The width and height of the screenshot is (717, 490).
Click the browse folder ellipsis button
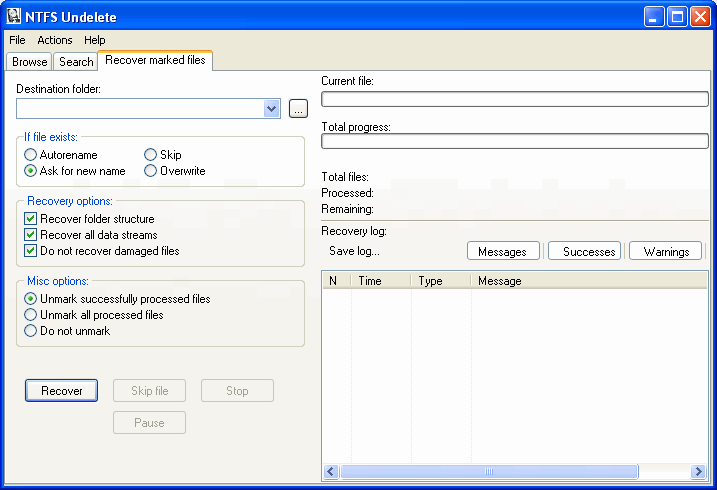[x=298, y=109]
